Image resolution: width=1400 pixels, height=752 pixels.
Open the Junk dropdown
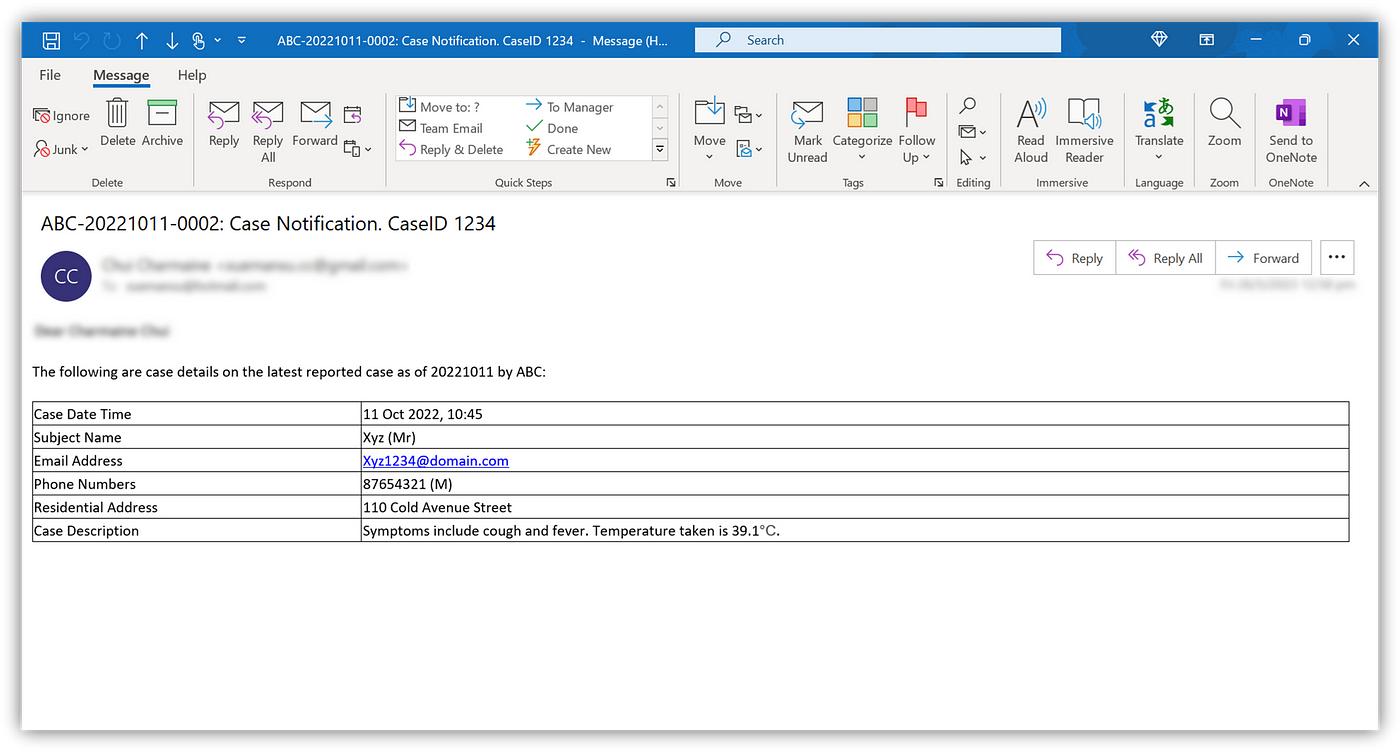click(61, 149)
